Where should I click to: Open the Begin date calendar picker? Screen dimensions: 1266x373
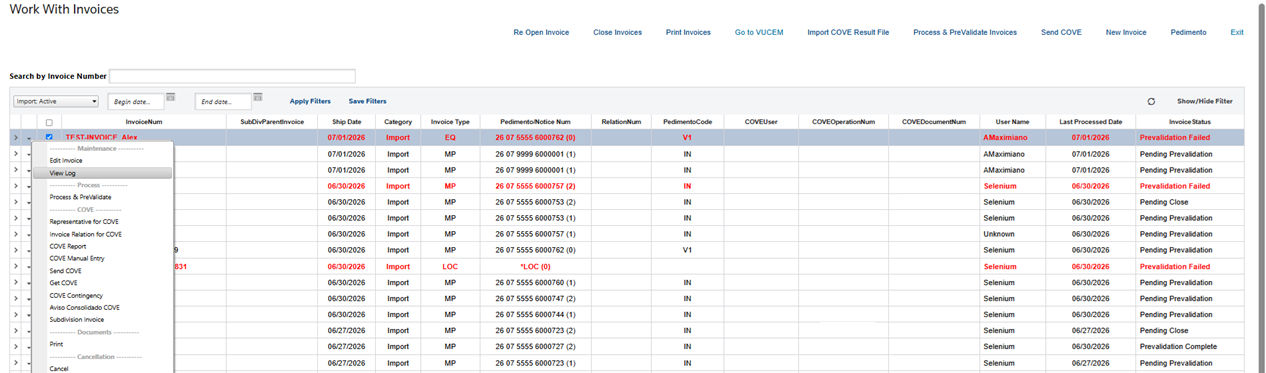pos(170,97)
